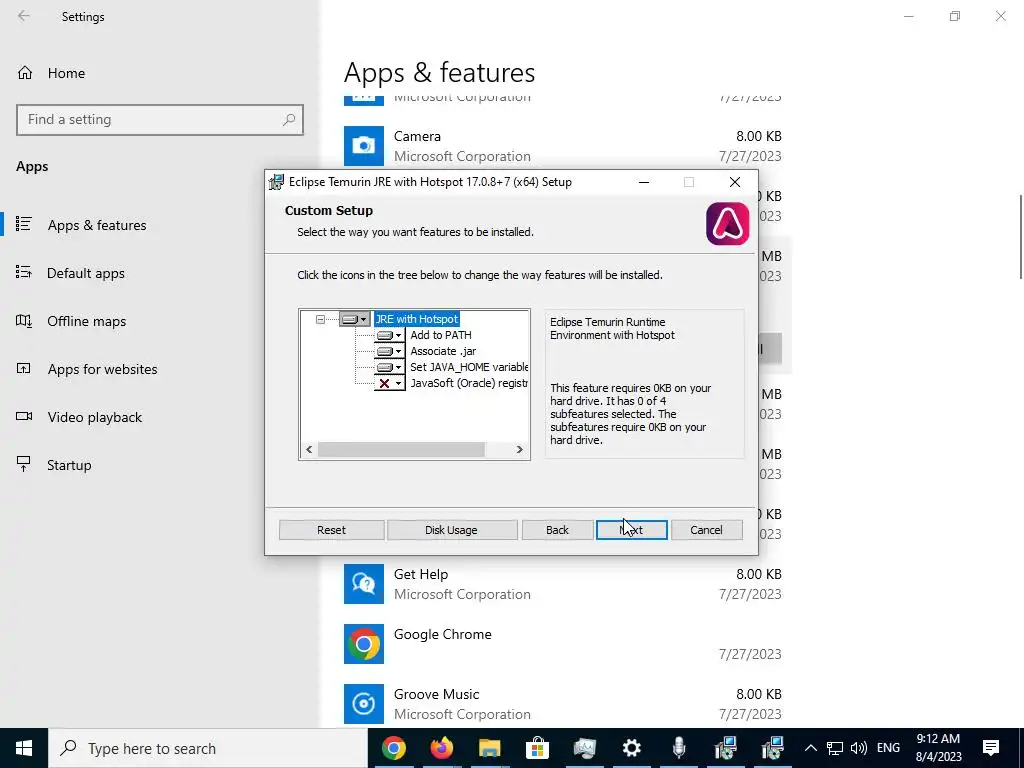The image size is (1024, 768).
Task: Open Offline maps in Settings sidebar
Action: 86,321
